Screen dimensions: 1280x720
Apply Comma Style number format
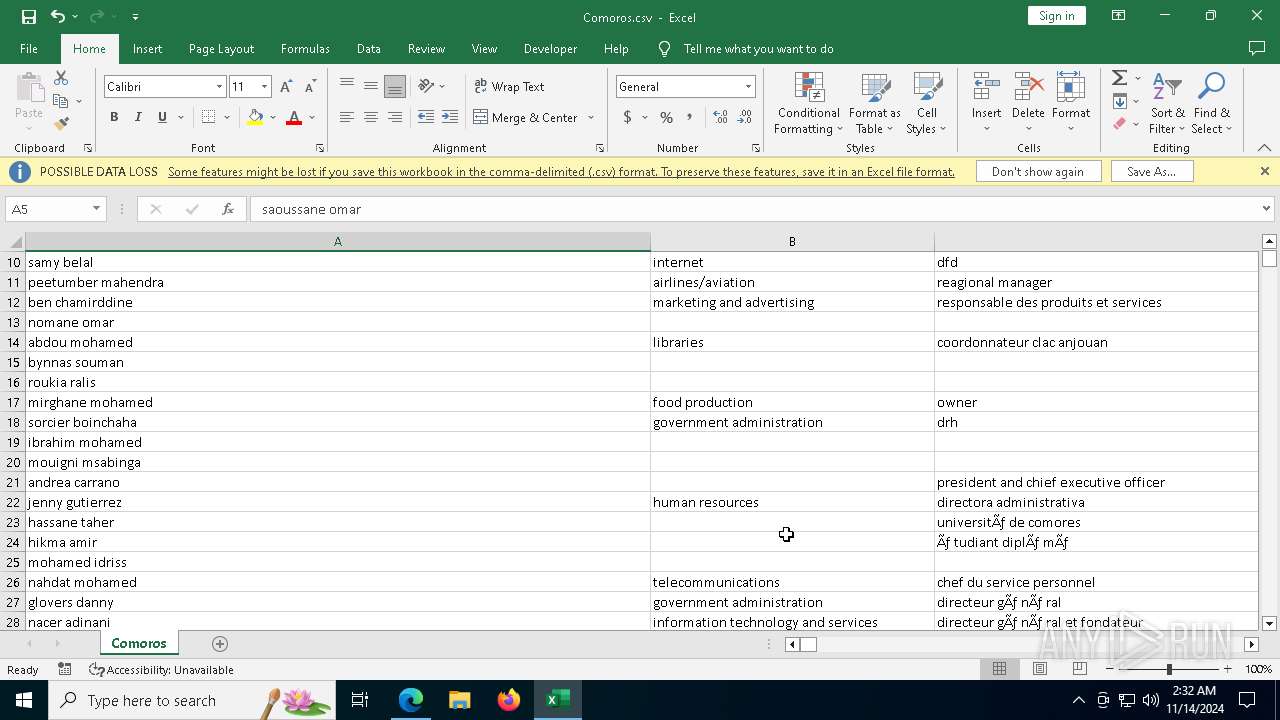click(690, 117)
